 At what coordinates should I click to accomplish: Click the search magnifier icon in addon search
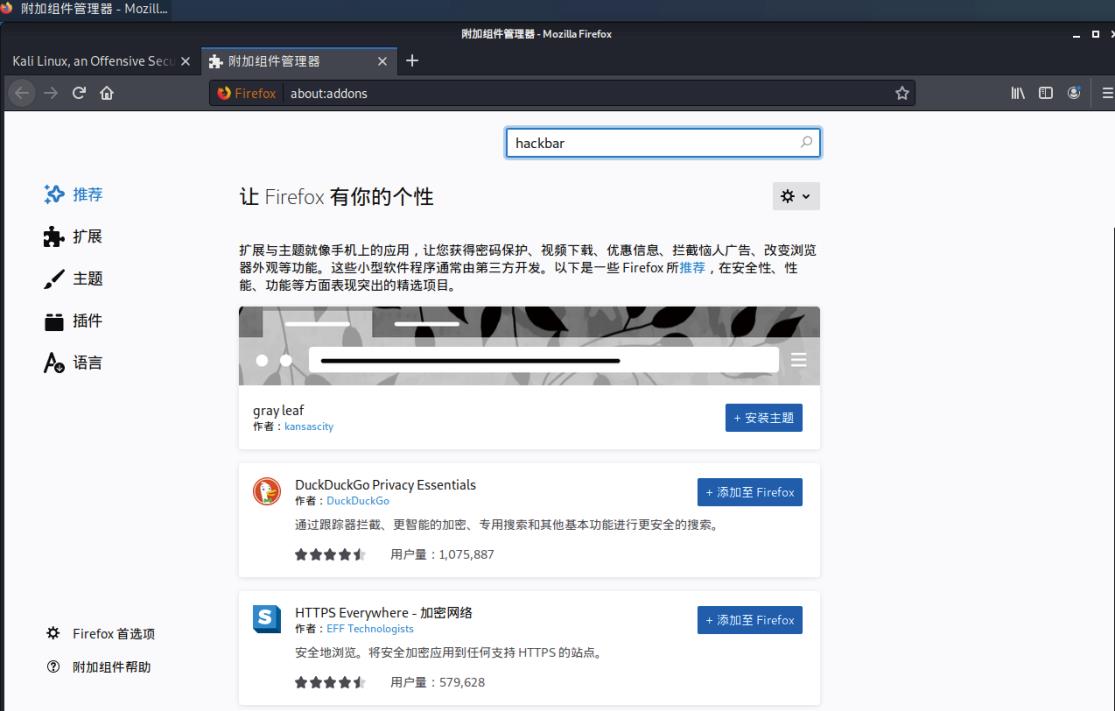tap(806, 143)
